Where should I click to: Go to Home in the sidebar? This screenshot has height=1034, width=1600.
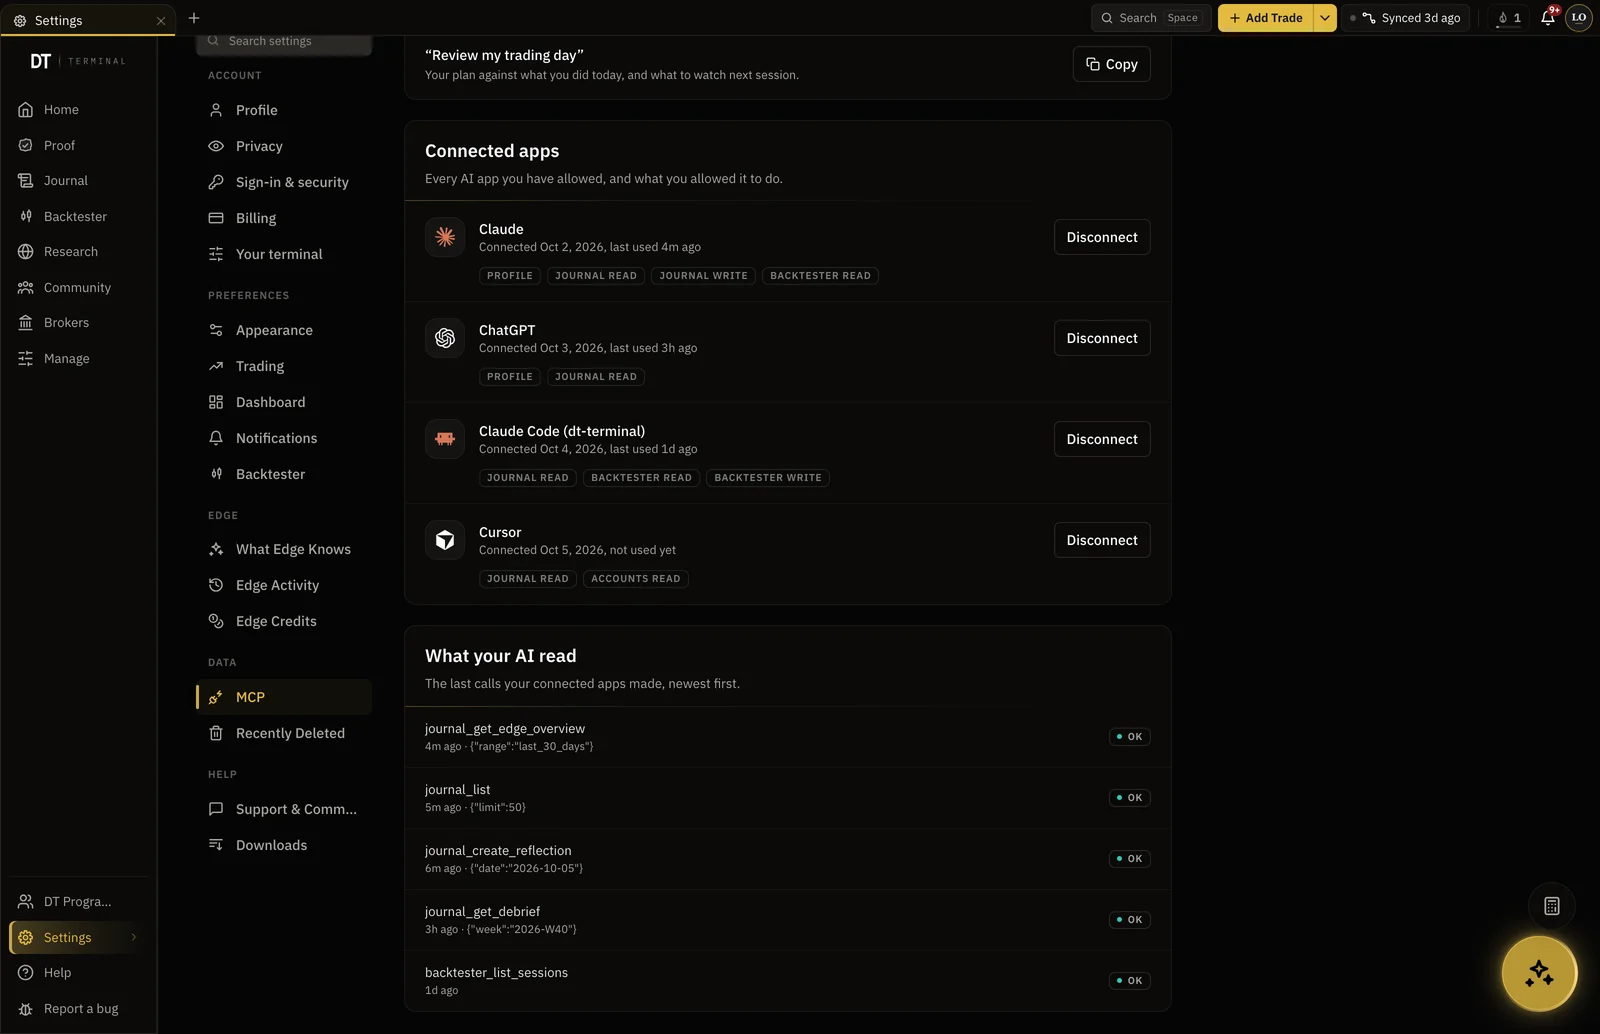pyautogui.click(x=79, y=110)
